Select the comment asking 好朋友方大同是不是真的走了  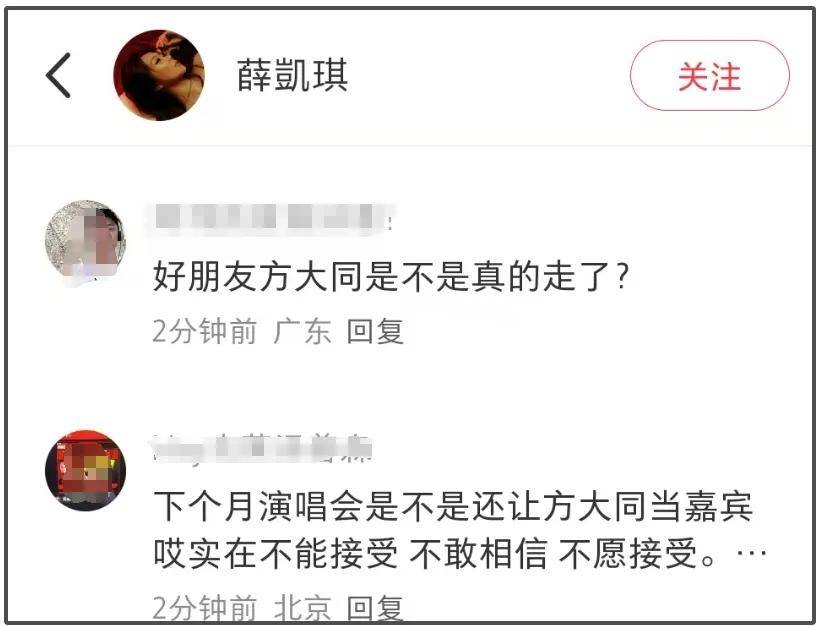pyautogui.click(x=391, y=276)
